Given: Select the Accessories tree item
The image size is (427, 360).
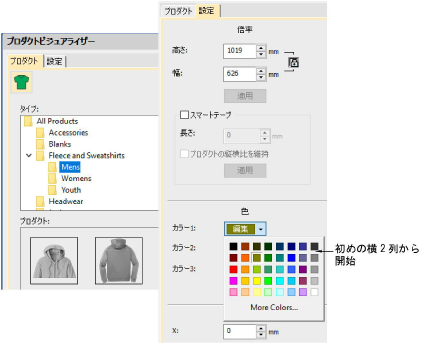Looking at the screenshot, I should pyautogui.click(x=68, y=133).
